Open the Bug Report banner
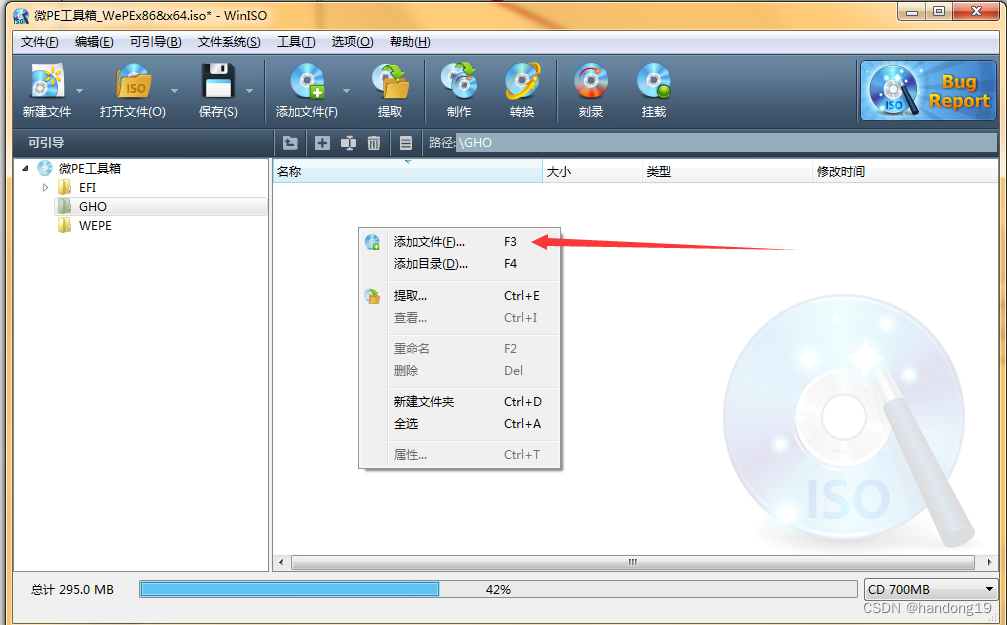1007x625 pixels. pyautogui.click(x=928, y=91)
